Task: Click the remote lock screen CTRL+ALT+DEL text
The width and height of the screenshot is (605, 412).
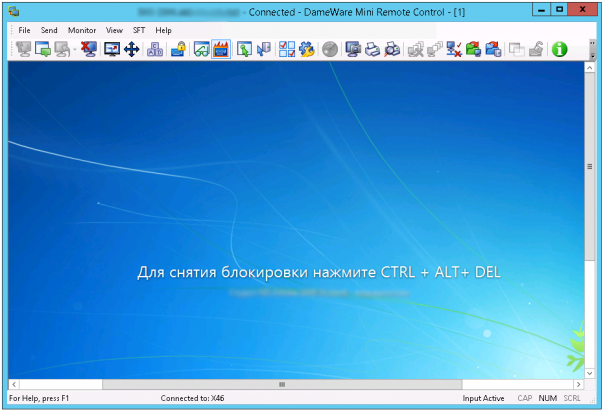Action: pyautogui.click(x=317, y=272)
